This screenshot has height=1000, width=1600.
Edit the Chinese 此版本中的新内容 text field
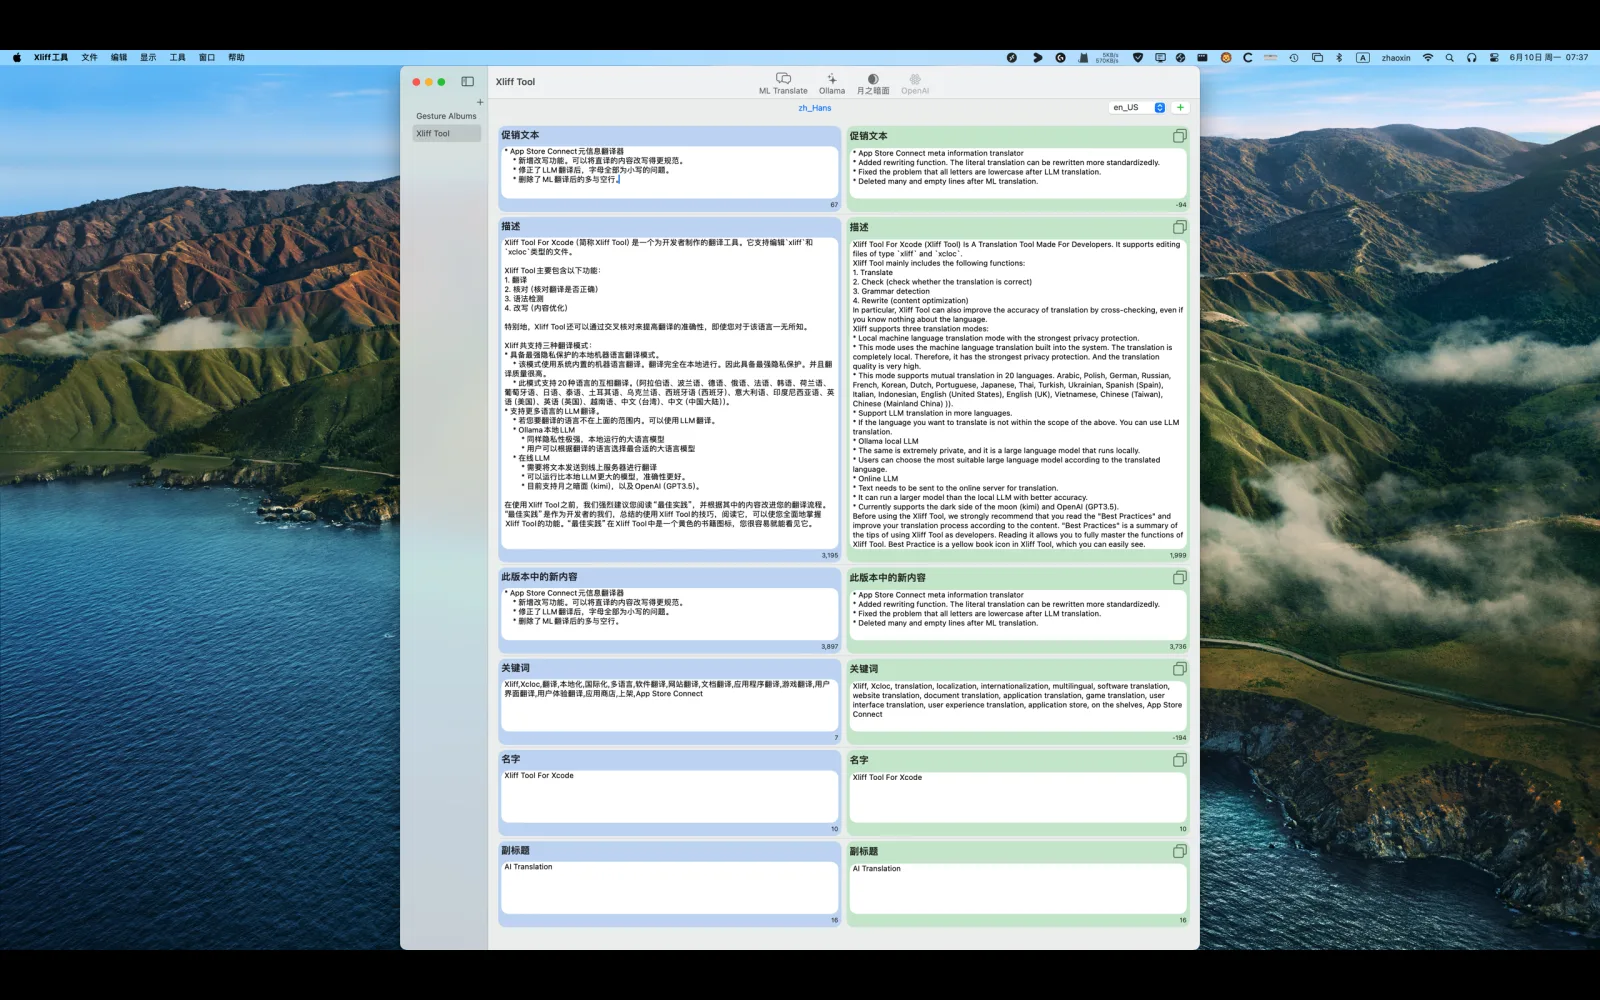coord(669,613)
